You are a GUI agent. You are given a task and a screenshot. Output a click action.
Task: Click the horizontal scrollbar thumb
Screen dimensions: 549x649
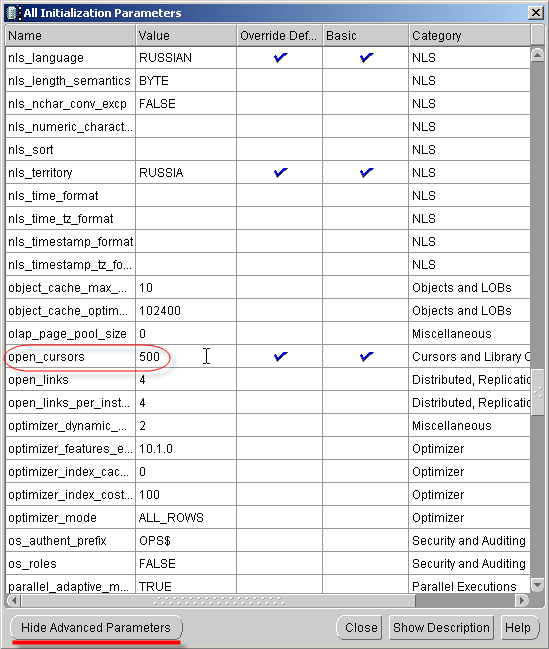218,600
